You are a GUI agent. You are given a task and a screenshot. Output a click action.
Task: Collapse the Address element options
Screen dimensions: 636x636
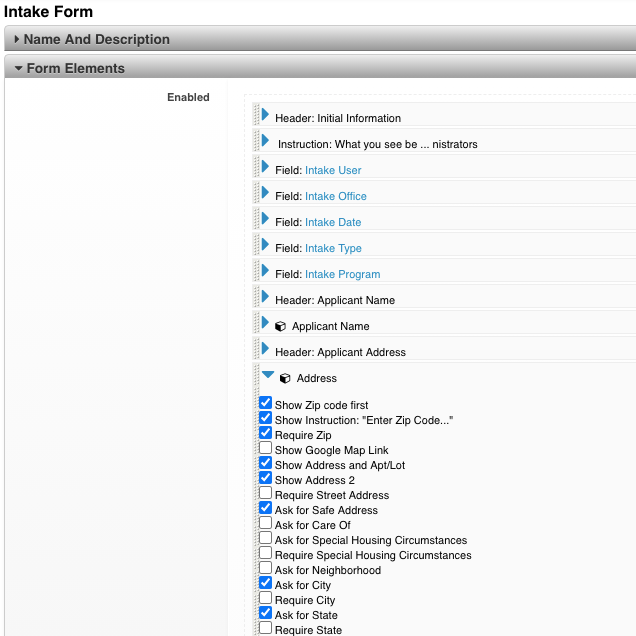pyautogui.click(x=268, y=376)
